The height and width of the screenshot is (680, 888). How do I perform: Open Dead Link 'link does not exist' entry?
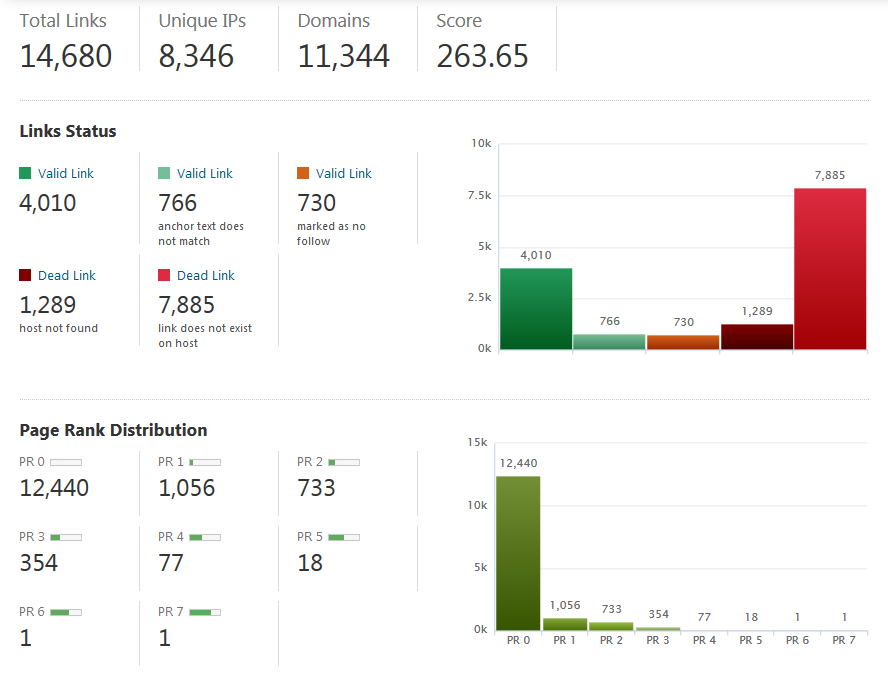coord(205,275)
